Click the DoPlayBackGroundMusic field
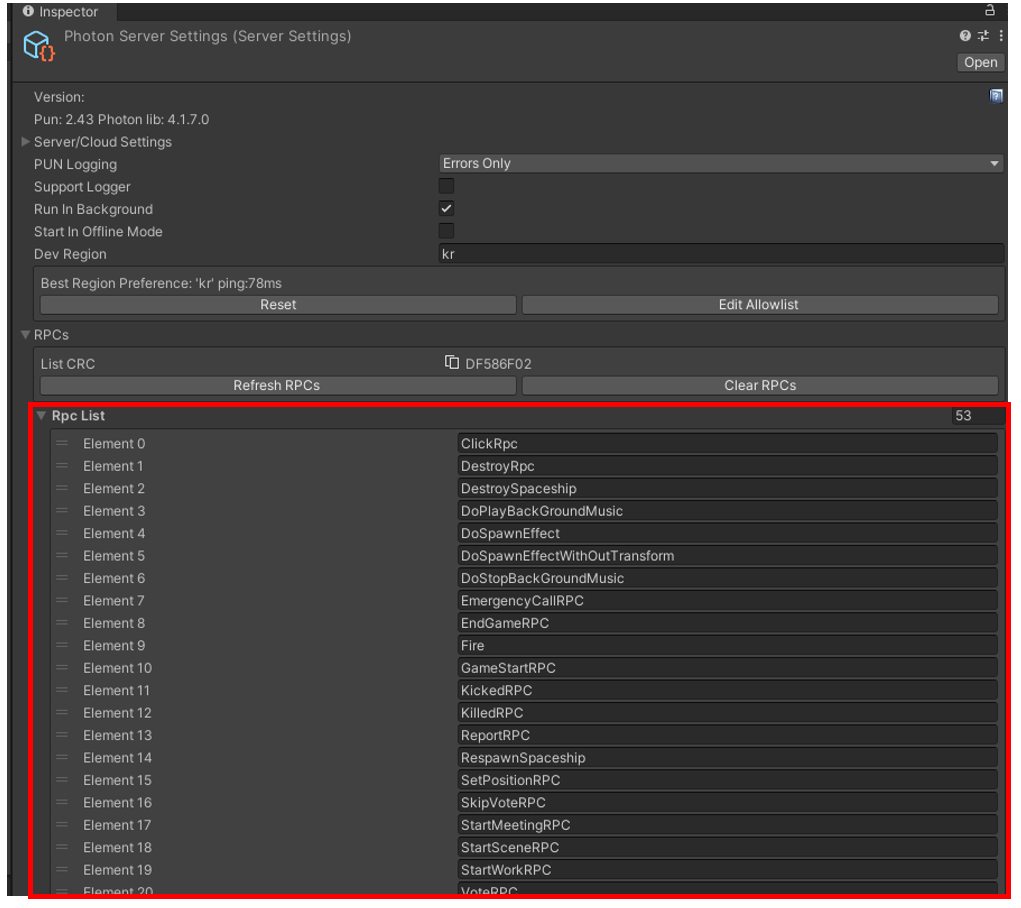This screenshot has width=1021, height=908. 727,511
